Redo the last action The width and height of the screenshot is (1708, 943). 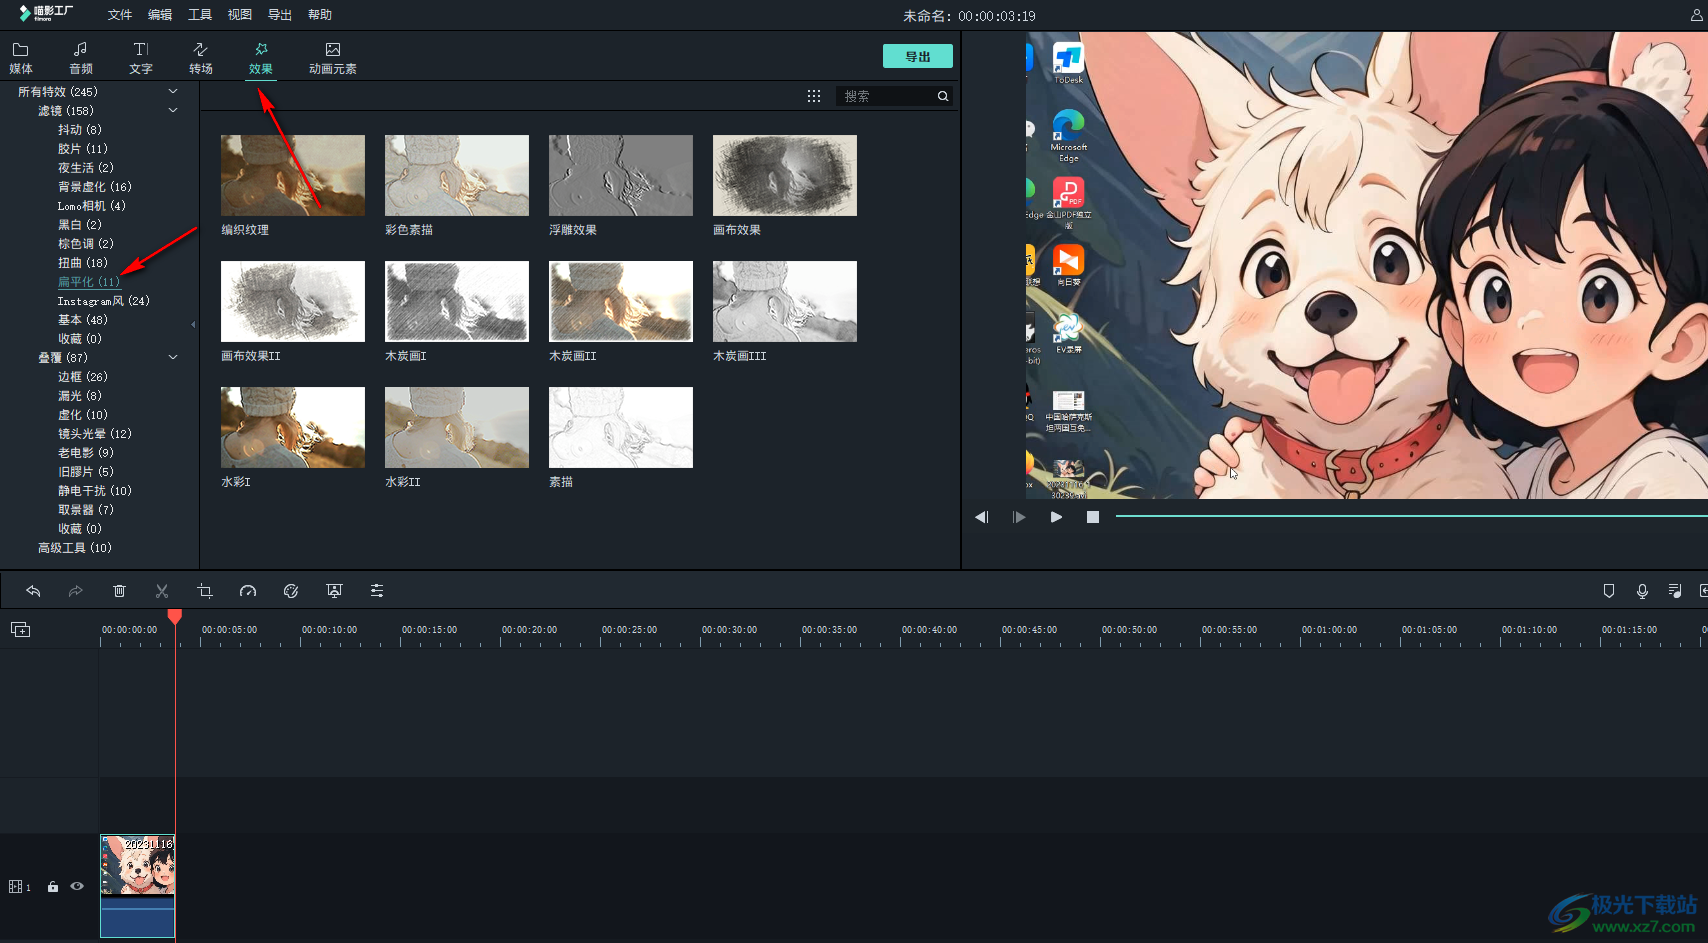75,591
